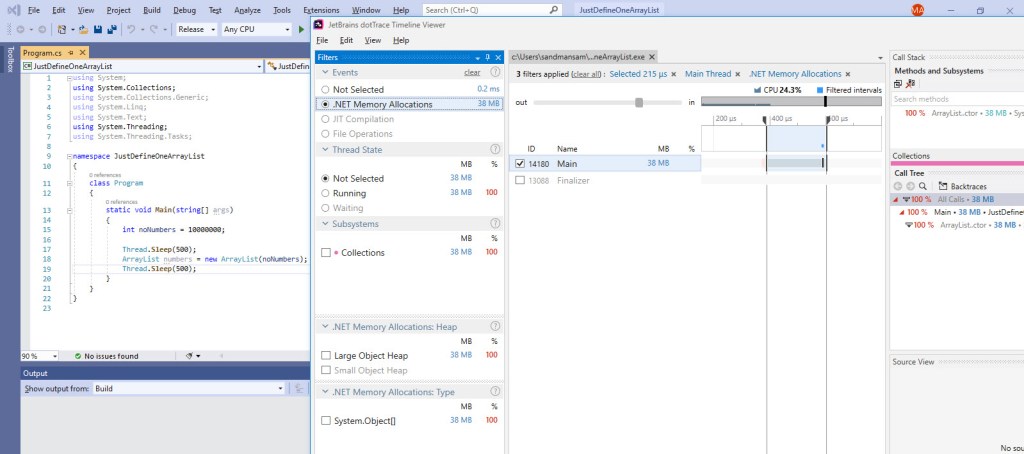The image size is (1024, 454).
Task: Select the Running thread state radio button
Action: click(x=325, y=193)
